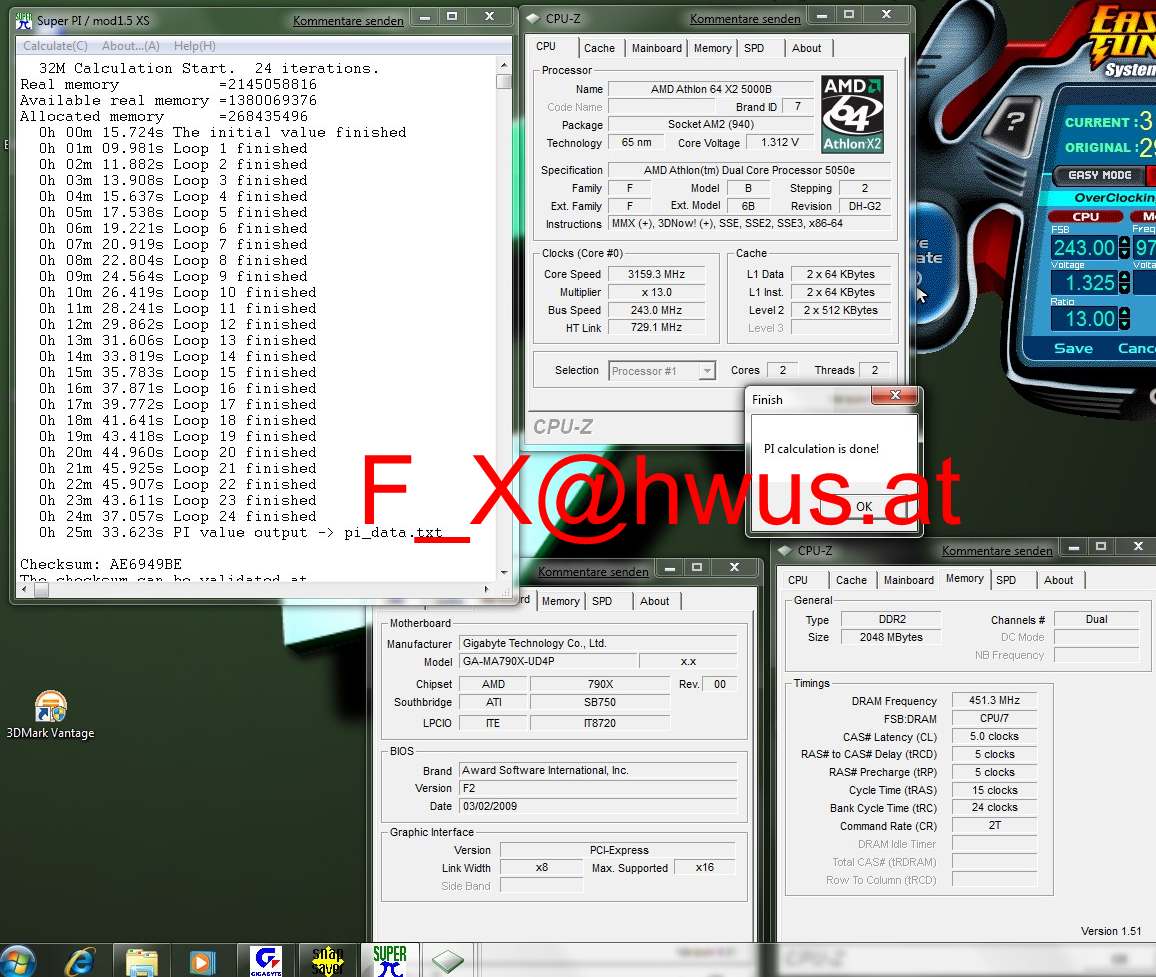Click the Ratio value 13.00 field

pos(1084,319)
